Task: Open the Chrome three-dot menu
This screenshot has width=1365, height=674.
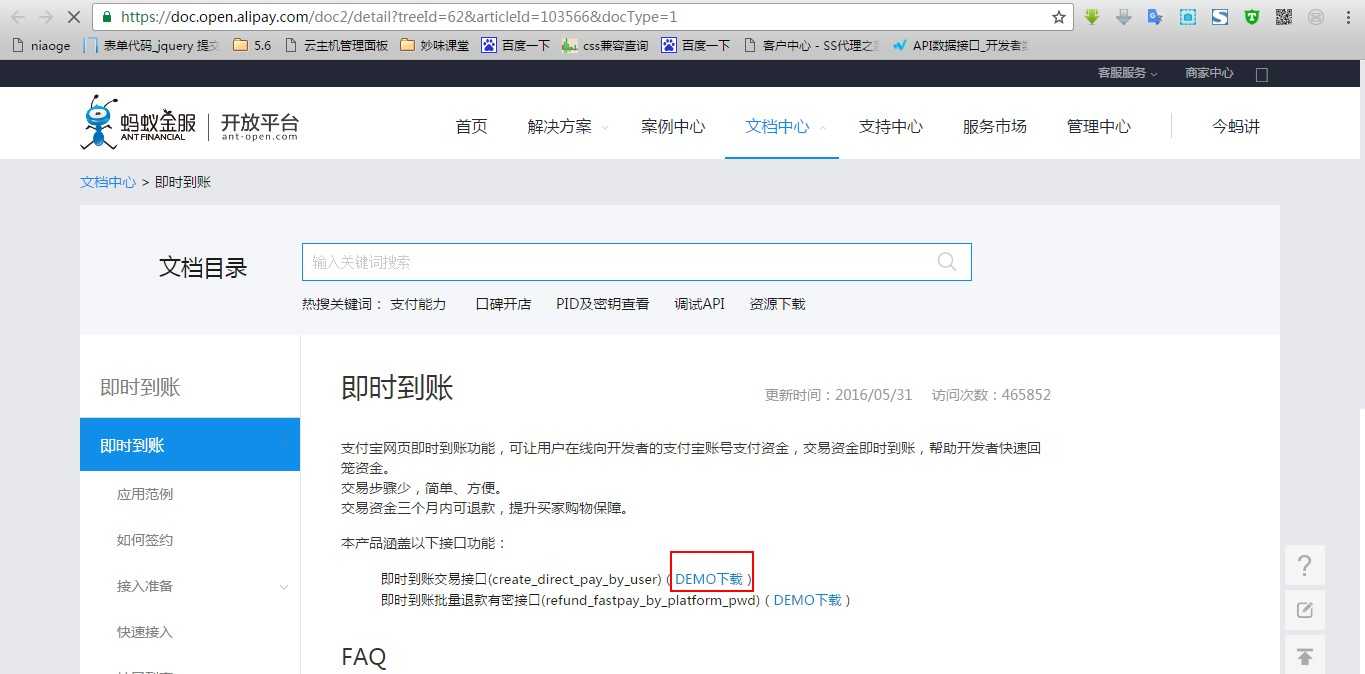Action: point(1346,17)
